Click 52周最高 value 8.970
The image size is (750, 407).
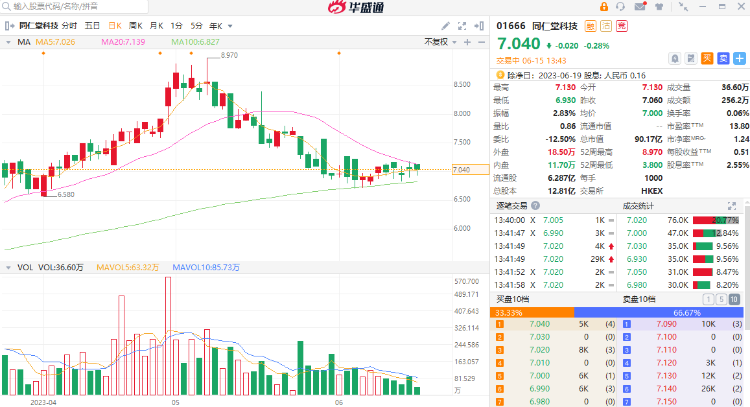(x=652, y=152)
